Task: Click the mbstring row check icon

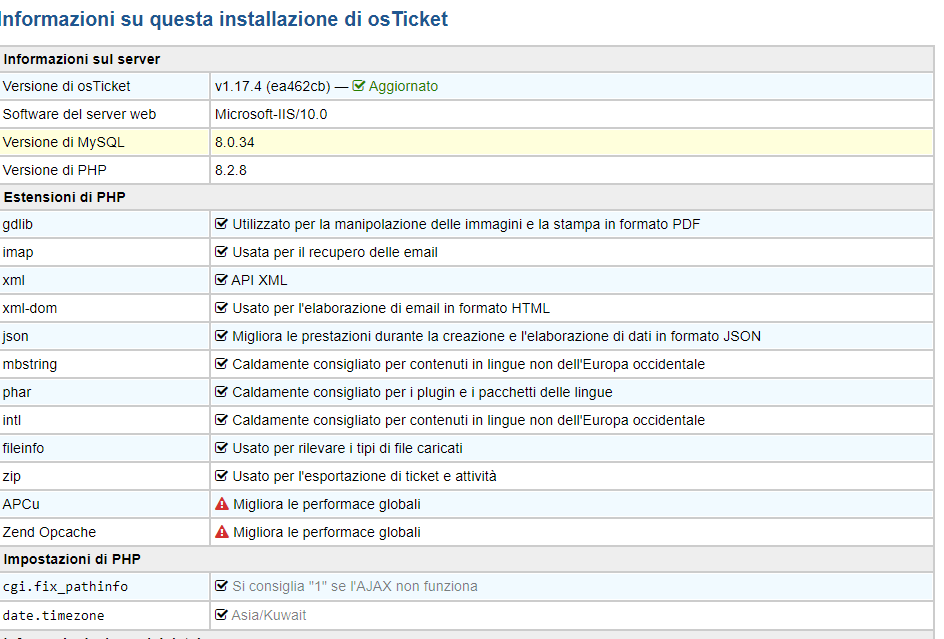Action: pos(222,364)
